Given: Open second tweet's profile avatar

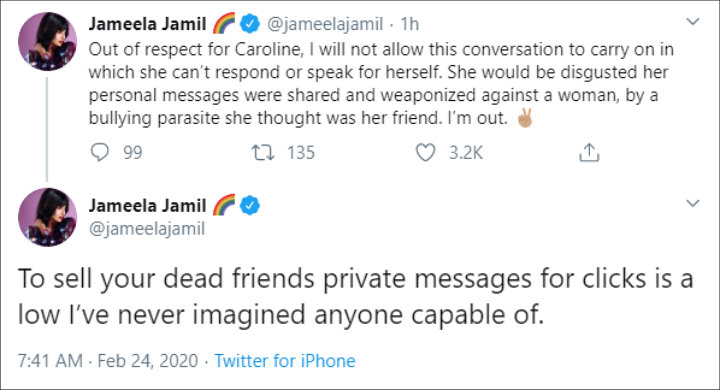Looking at the screenshot, I should [47, 217].
